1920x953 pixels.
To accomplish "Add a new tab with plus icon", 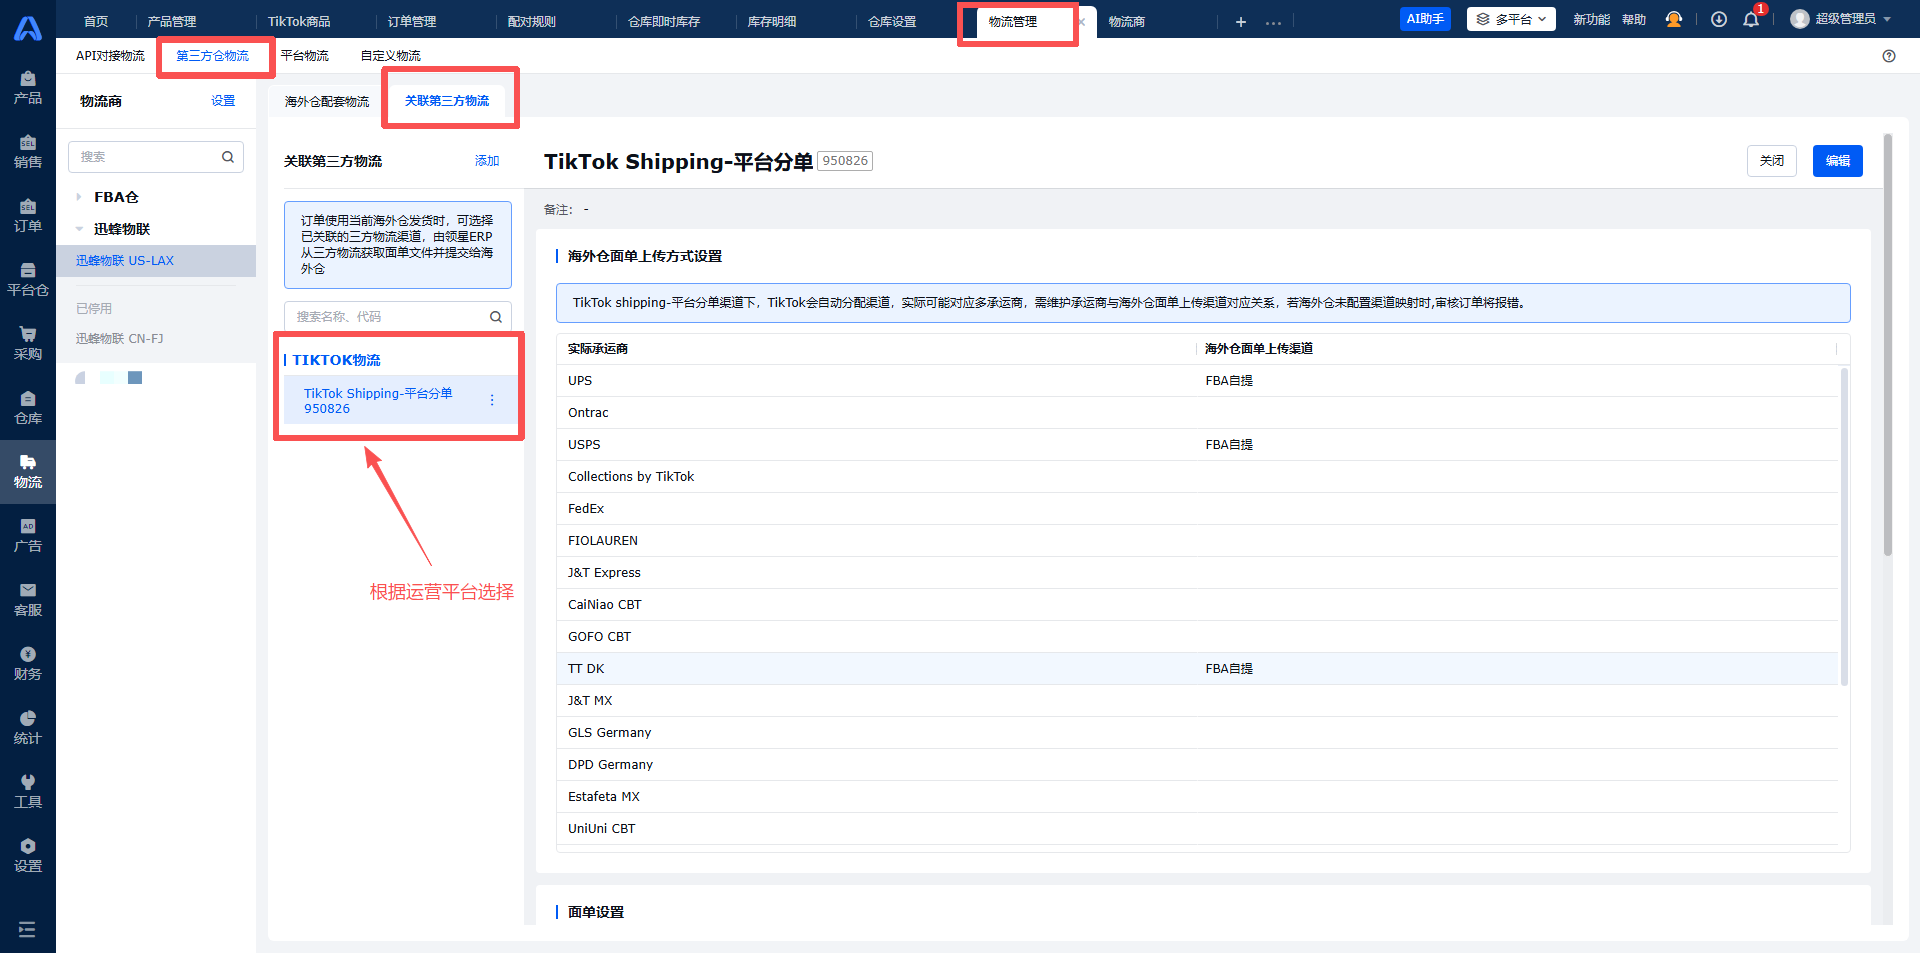I will pos(1241,22).
